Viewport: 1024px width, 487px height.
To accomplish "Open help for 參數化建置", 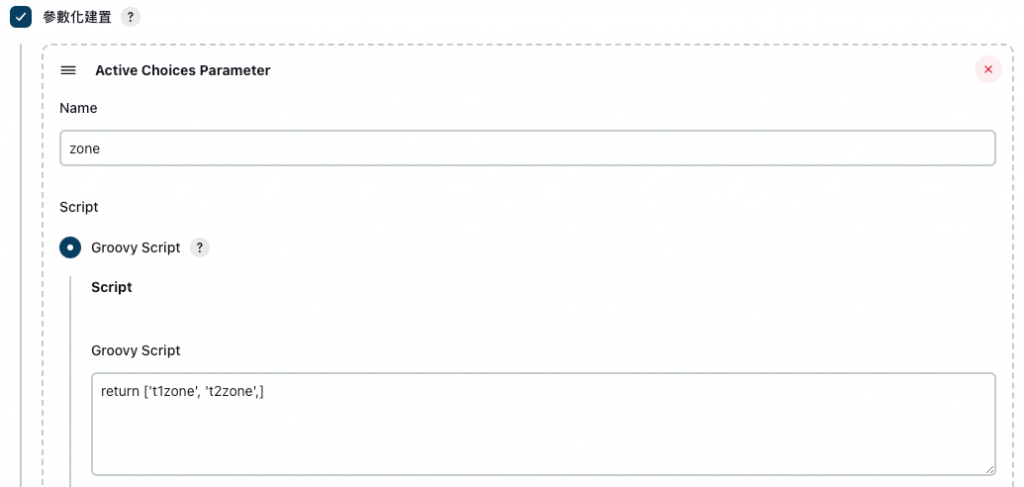I will point(130,17).
